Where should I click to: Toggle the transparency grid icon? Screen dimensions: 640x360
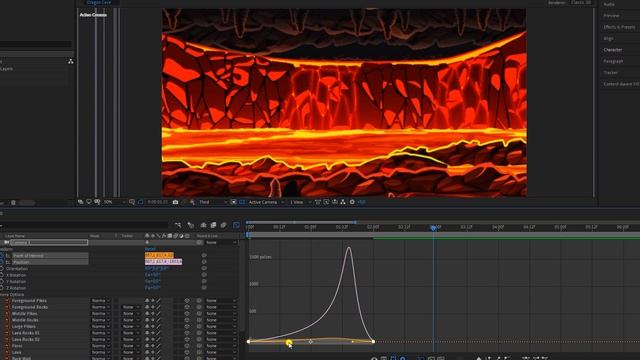(x=242, y=202)
